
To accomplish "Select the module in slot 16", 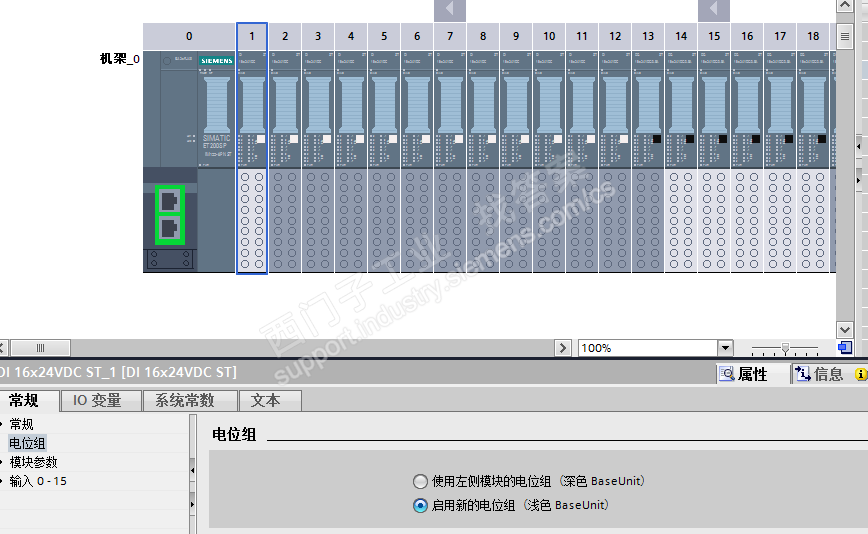I will pos(747,162).
